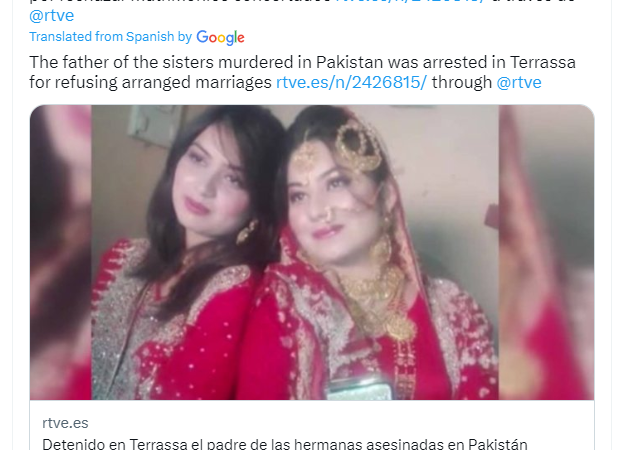
Task: Click the Google logo in the translation credit
Action: (x=220, y=37)
